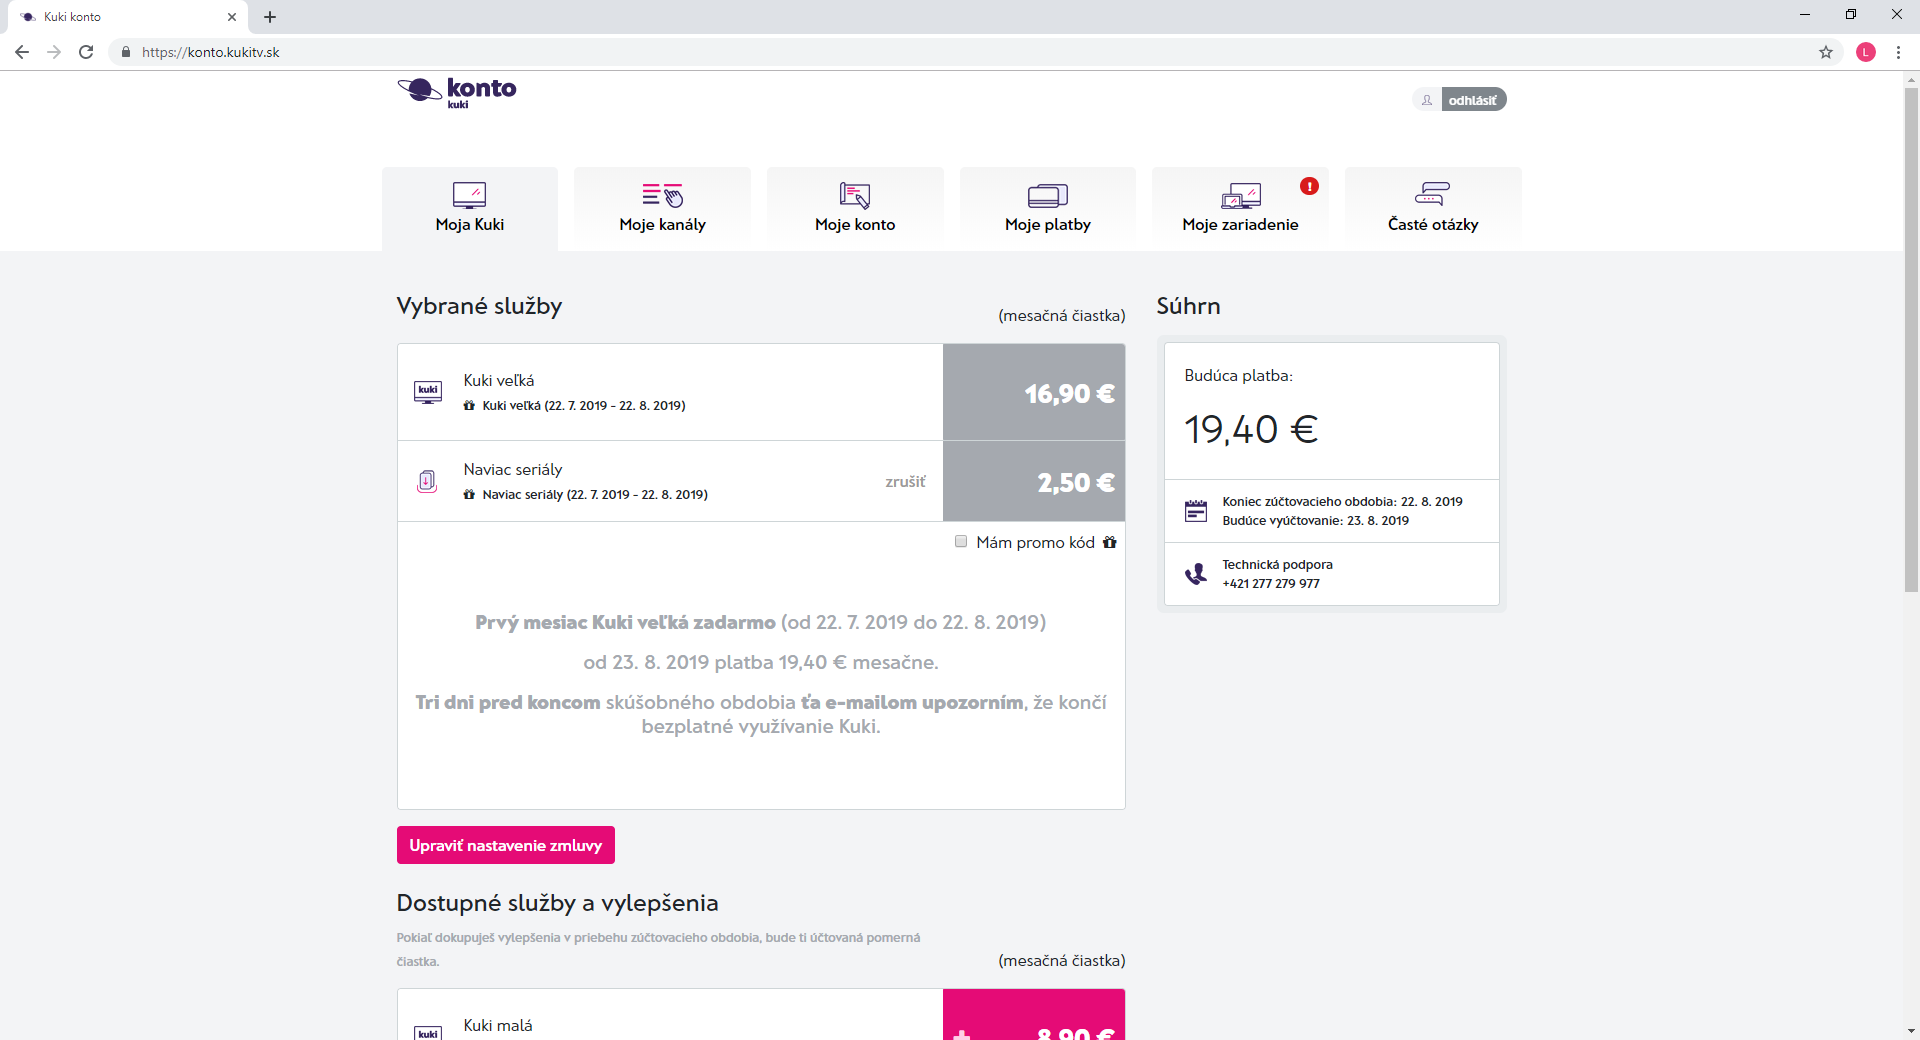Open the Moja Kuki tab

[x=470, y=209]
